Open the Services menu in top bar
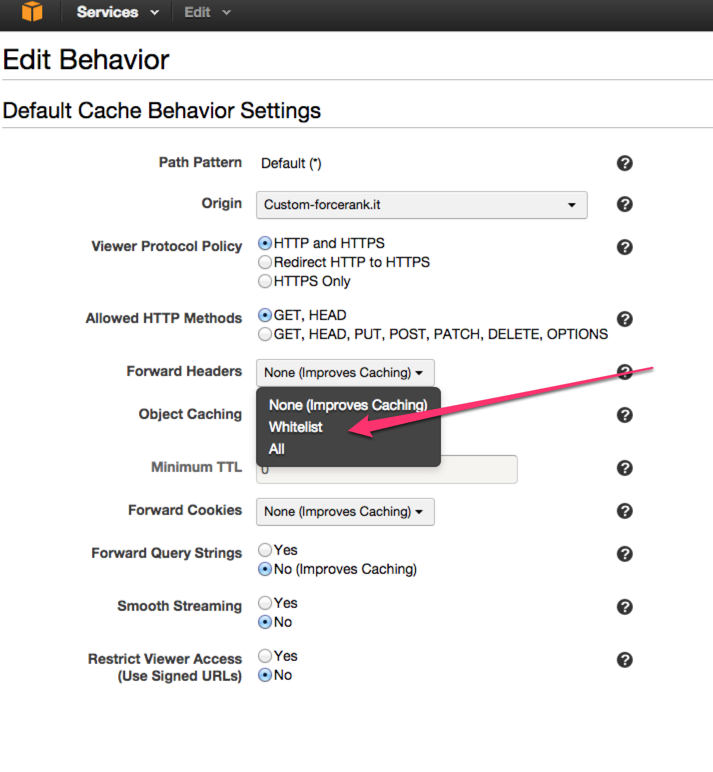 (x=118, y=12)
